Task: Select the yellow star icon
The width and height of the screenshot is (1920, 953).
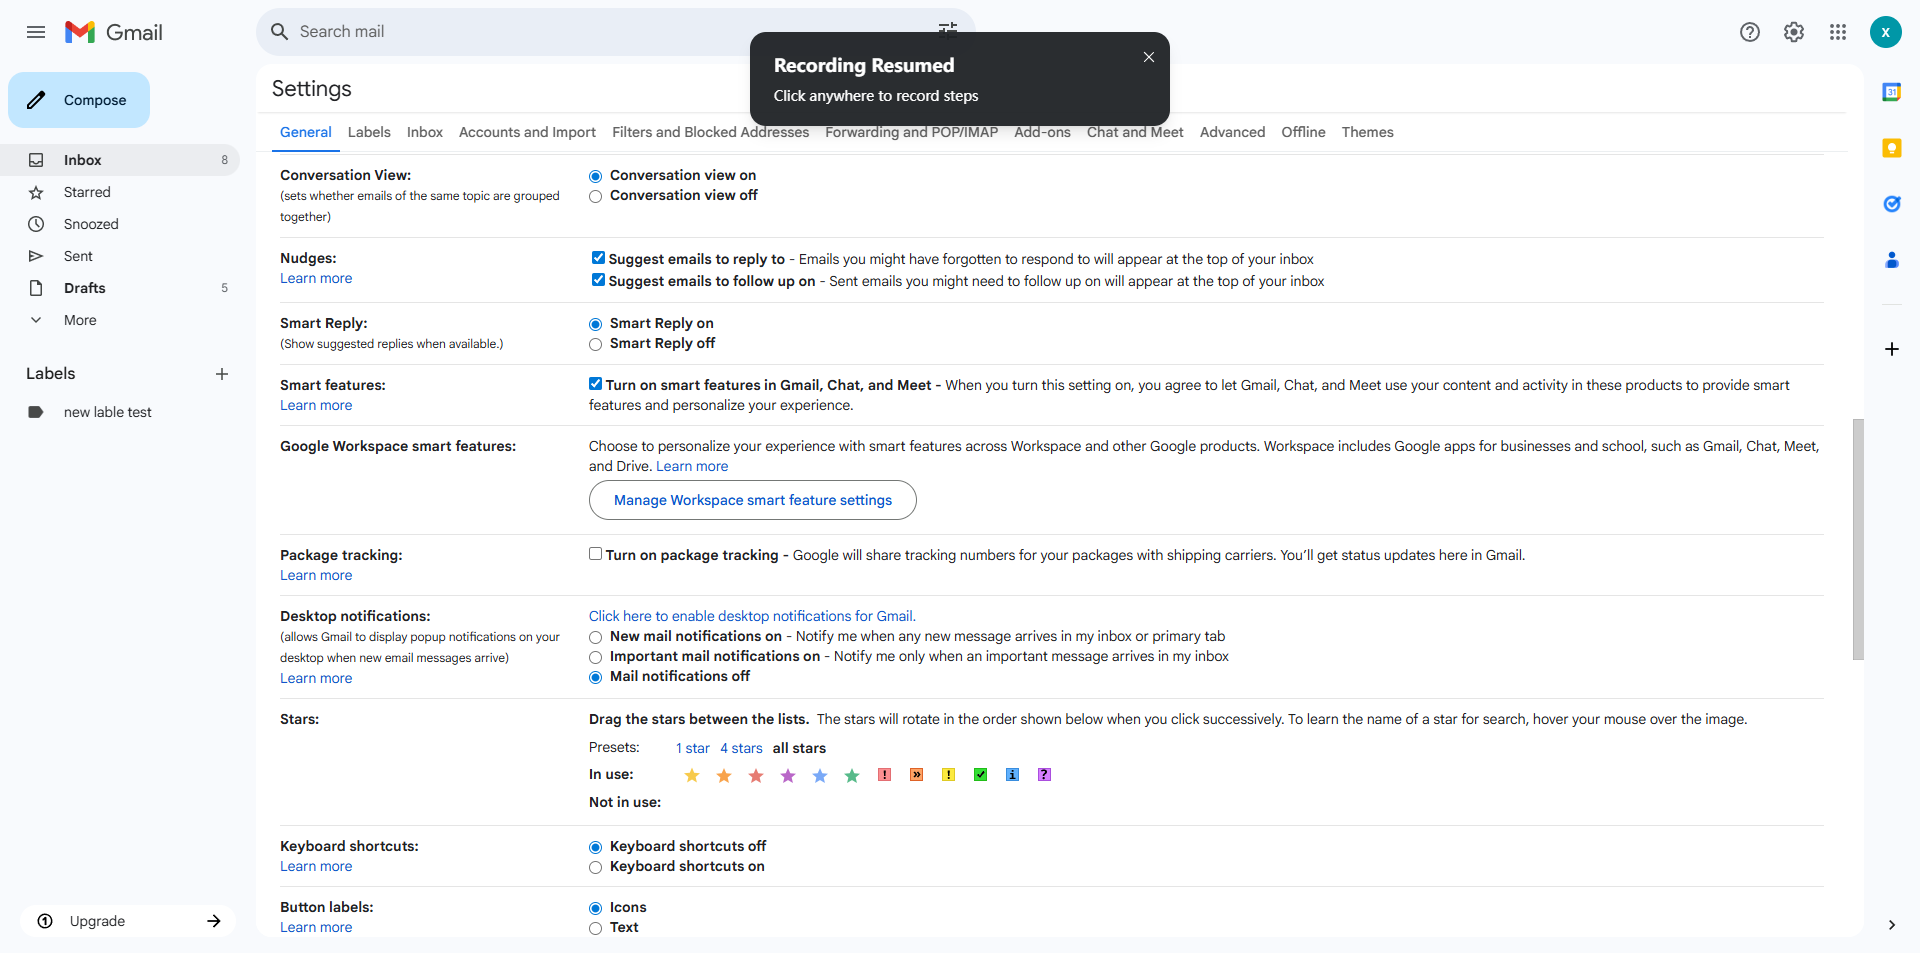Action: [x=692, y=775]
